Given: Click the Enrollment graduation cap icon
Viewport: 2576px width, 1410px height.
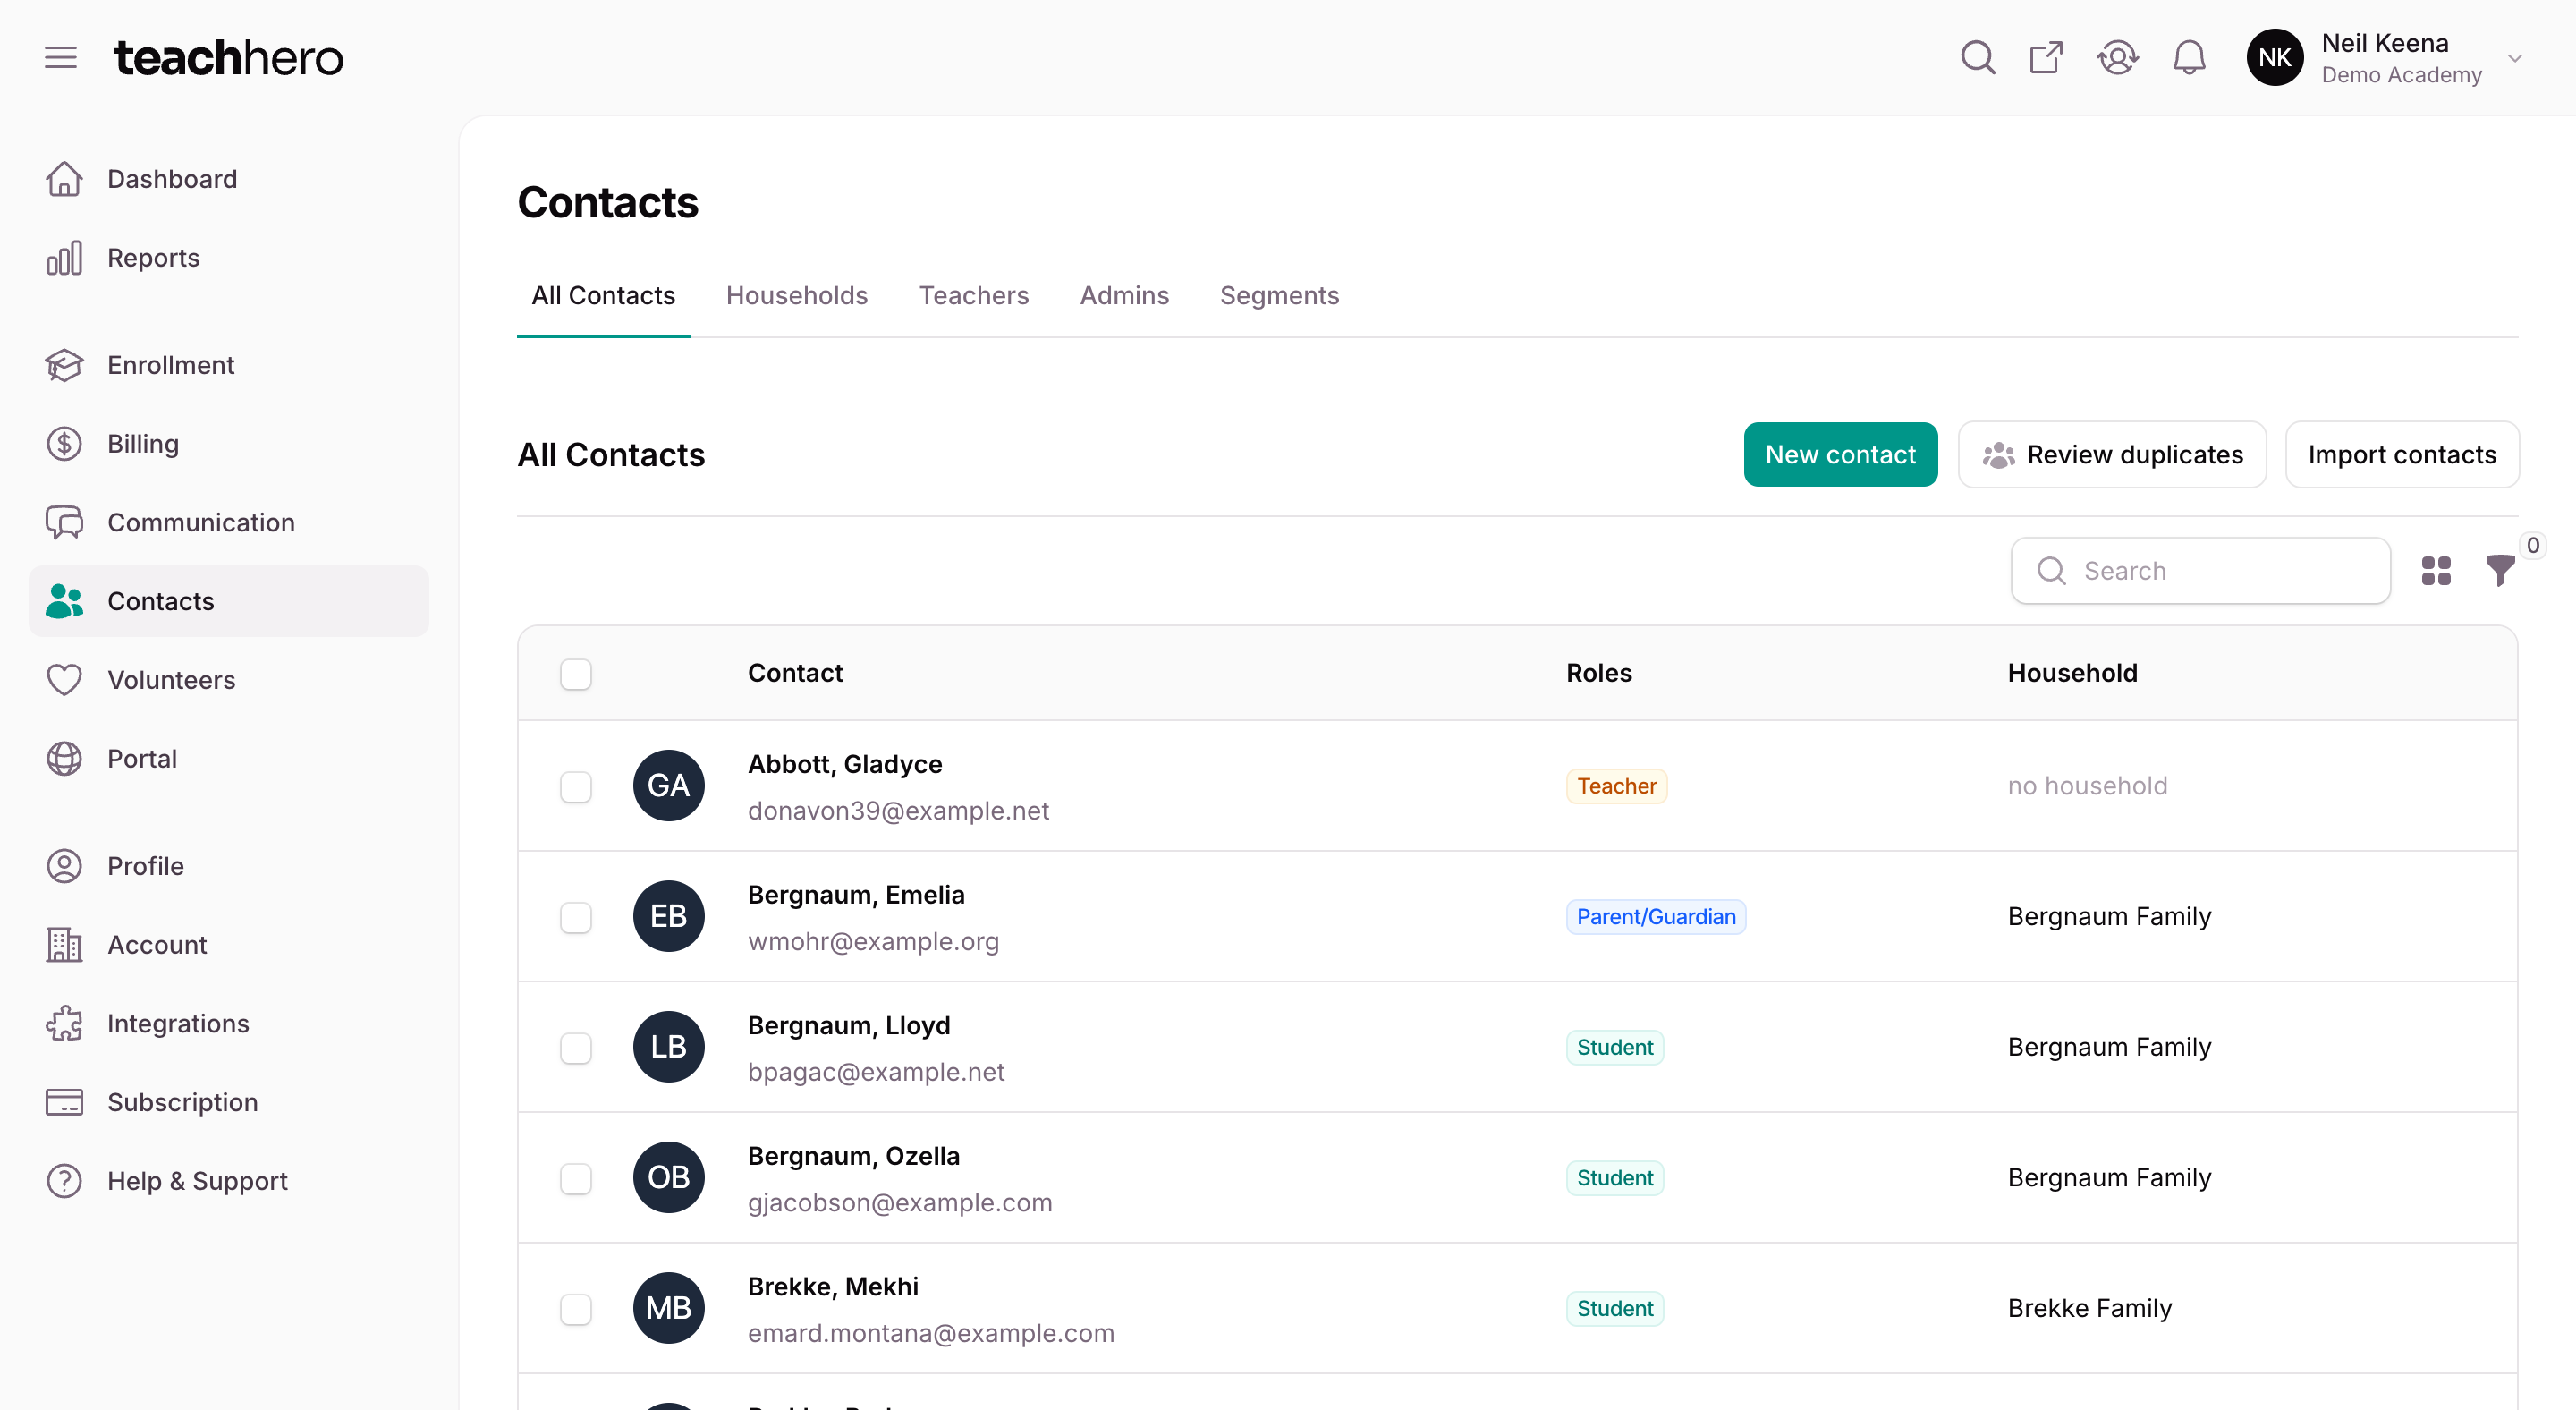Looking at the screenshot, I should (64, 365).
